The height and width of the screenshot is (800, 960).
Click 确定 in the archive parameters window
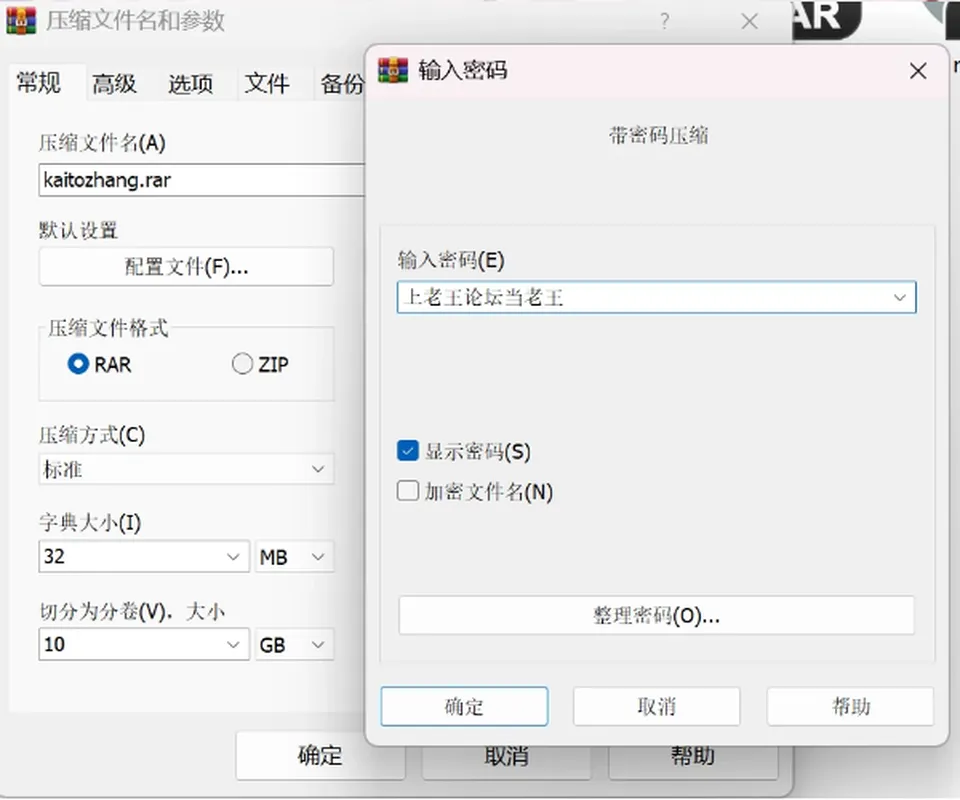point(320,755)
